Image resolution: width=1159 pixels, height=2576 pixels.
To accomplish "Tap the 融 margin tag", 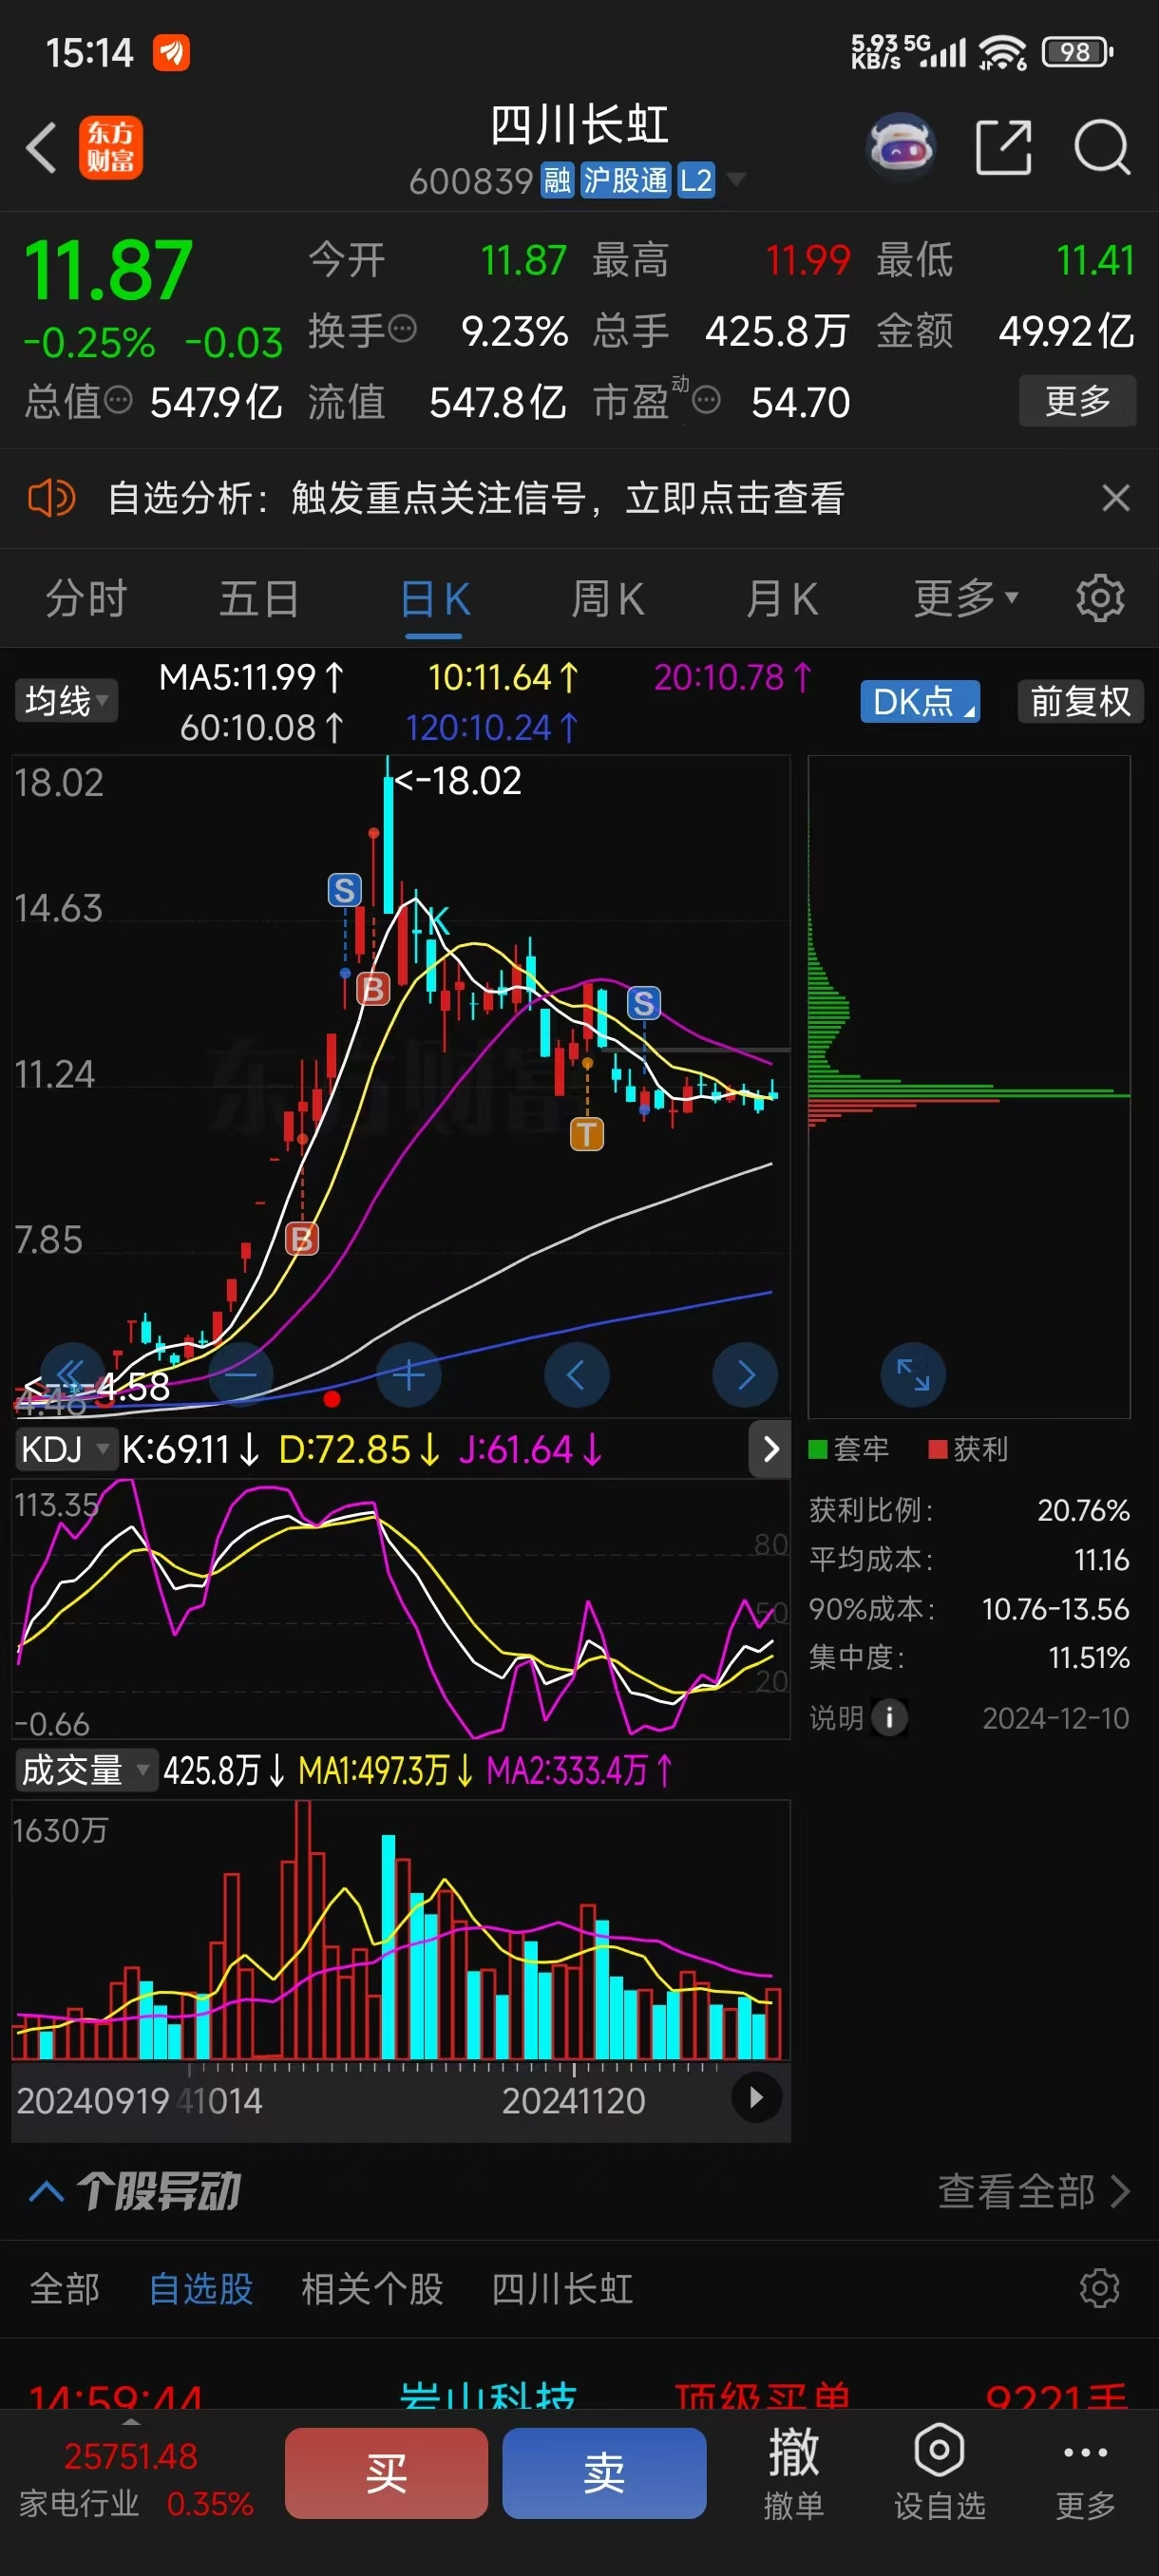I will pyautogui.click(x=556, y=180).
